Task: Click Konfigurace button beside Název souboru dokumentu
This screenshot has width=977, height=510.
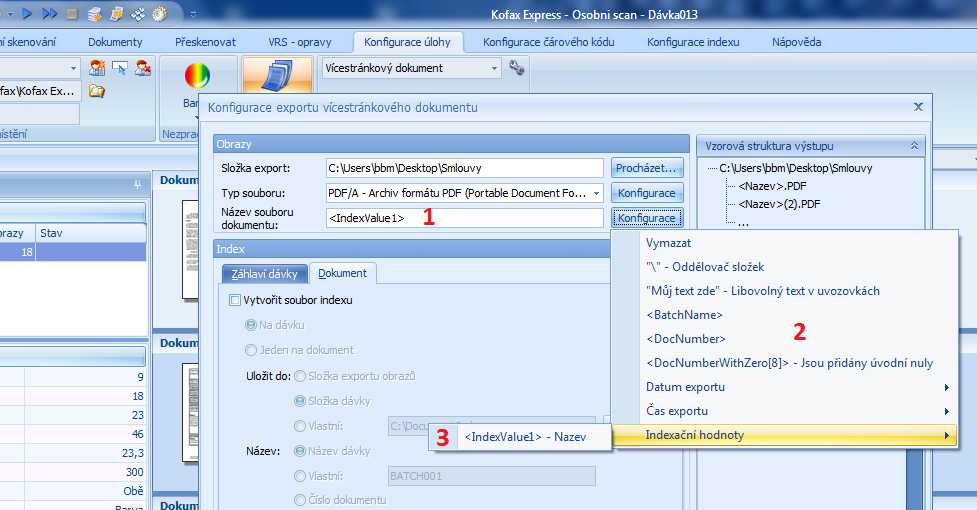Action: [x=647, y=218]
